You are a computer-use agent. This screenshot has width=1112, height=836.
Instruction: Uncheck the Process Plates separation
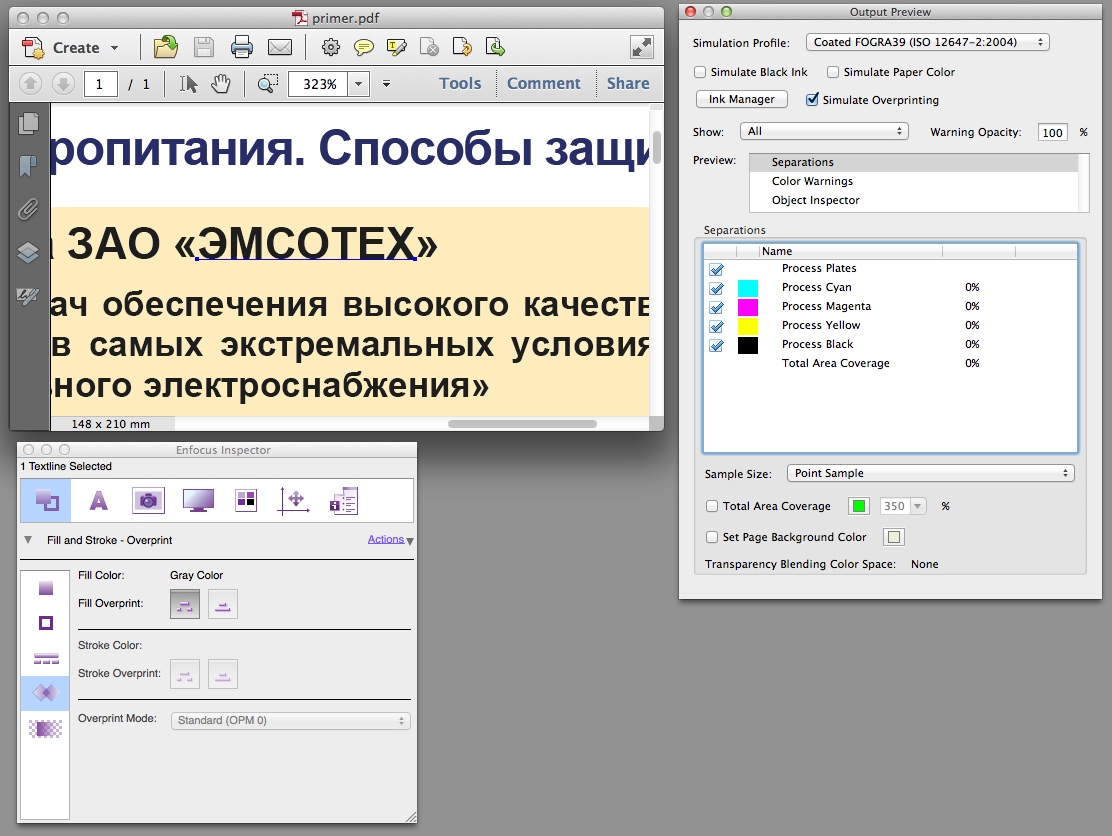pos(717,269)
